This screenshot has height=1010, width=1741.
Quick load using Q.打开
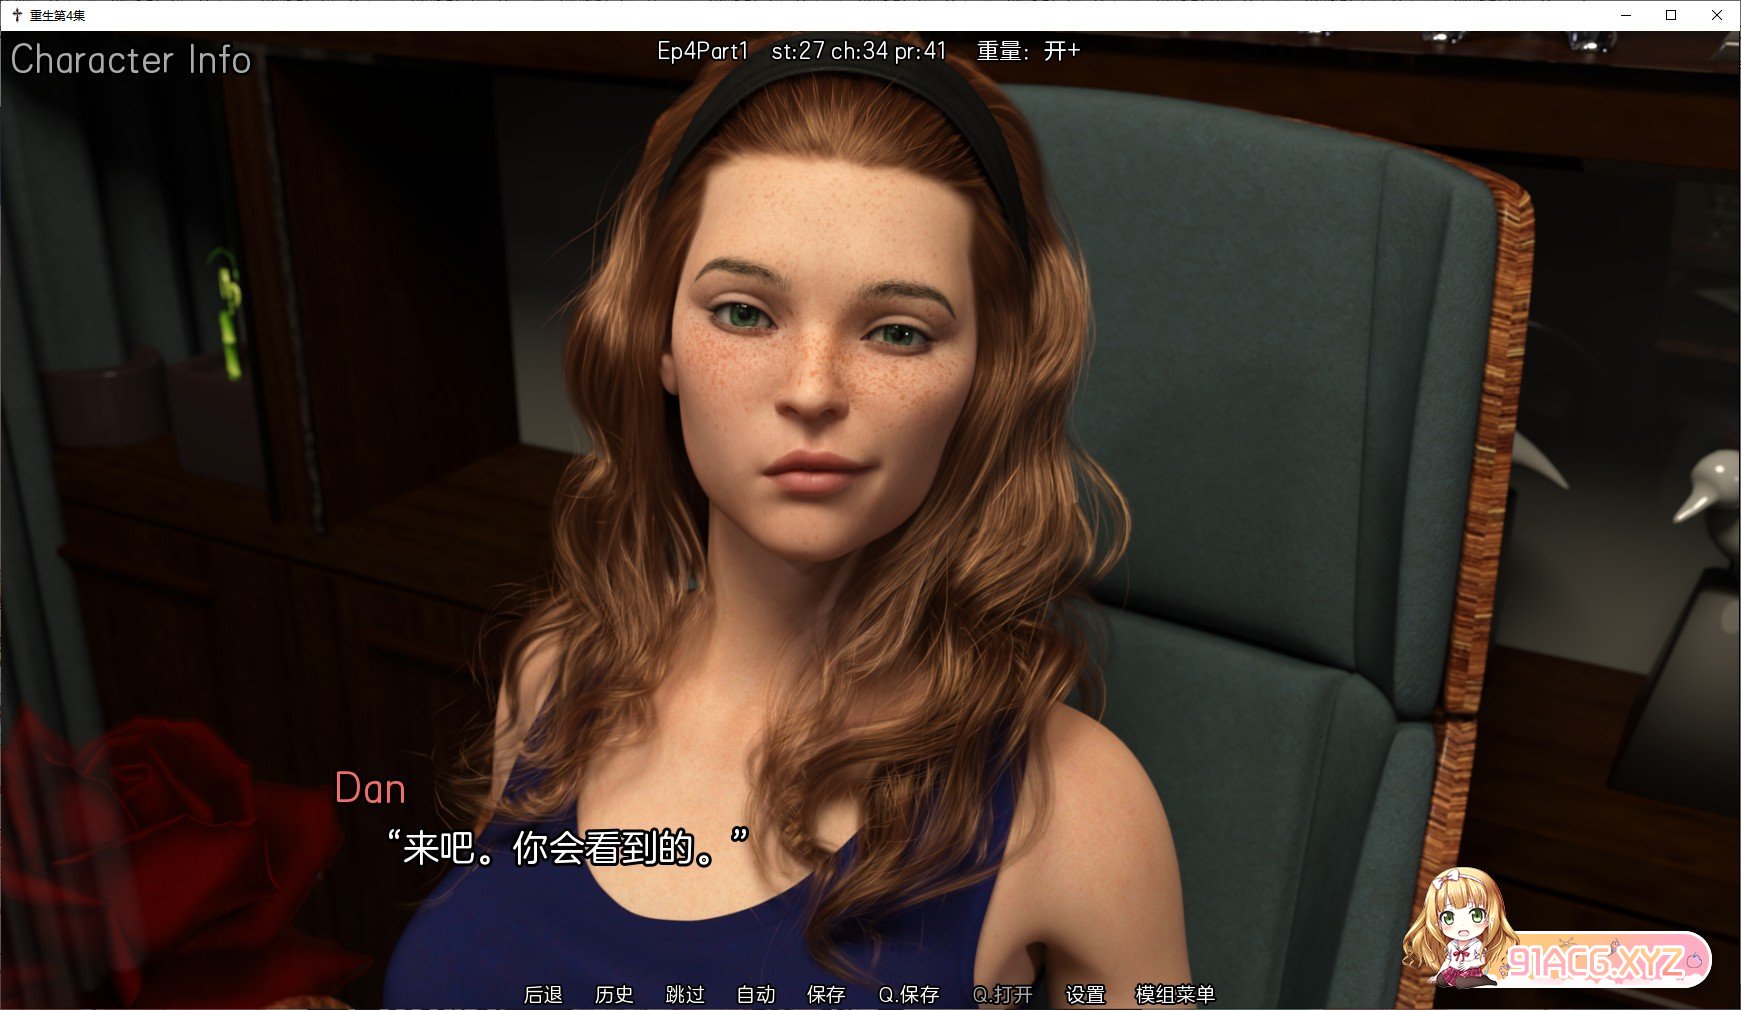click(x=1004, y=995)
